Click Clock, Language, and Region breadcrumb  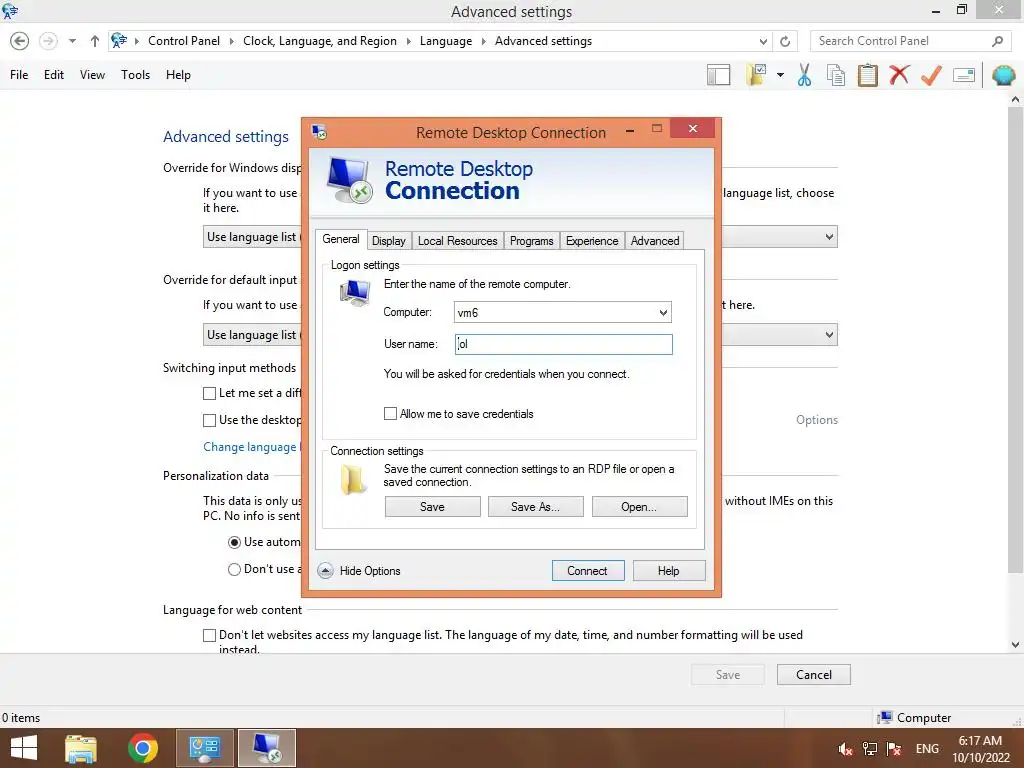pyautogui.click(x=319, y=41)
